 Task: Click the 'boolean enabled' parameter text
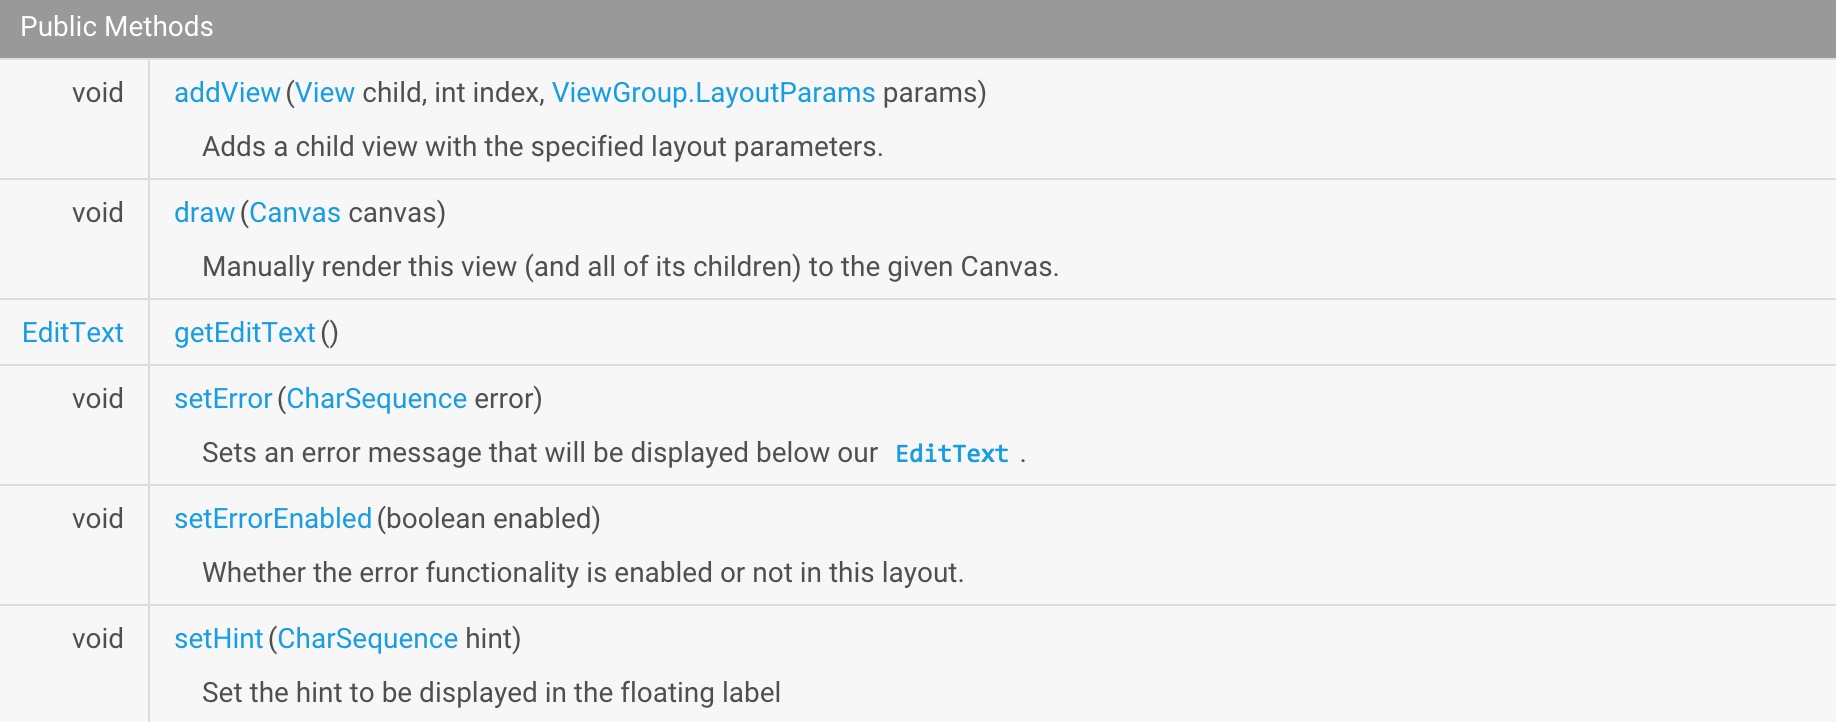(x=490, y=519)
